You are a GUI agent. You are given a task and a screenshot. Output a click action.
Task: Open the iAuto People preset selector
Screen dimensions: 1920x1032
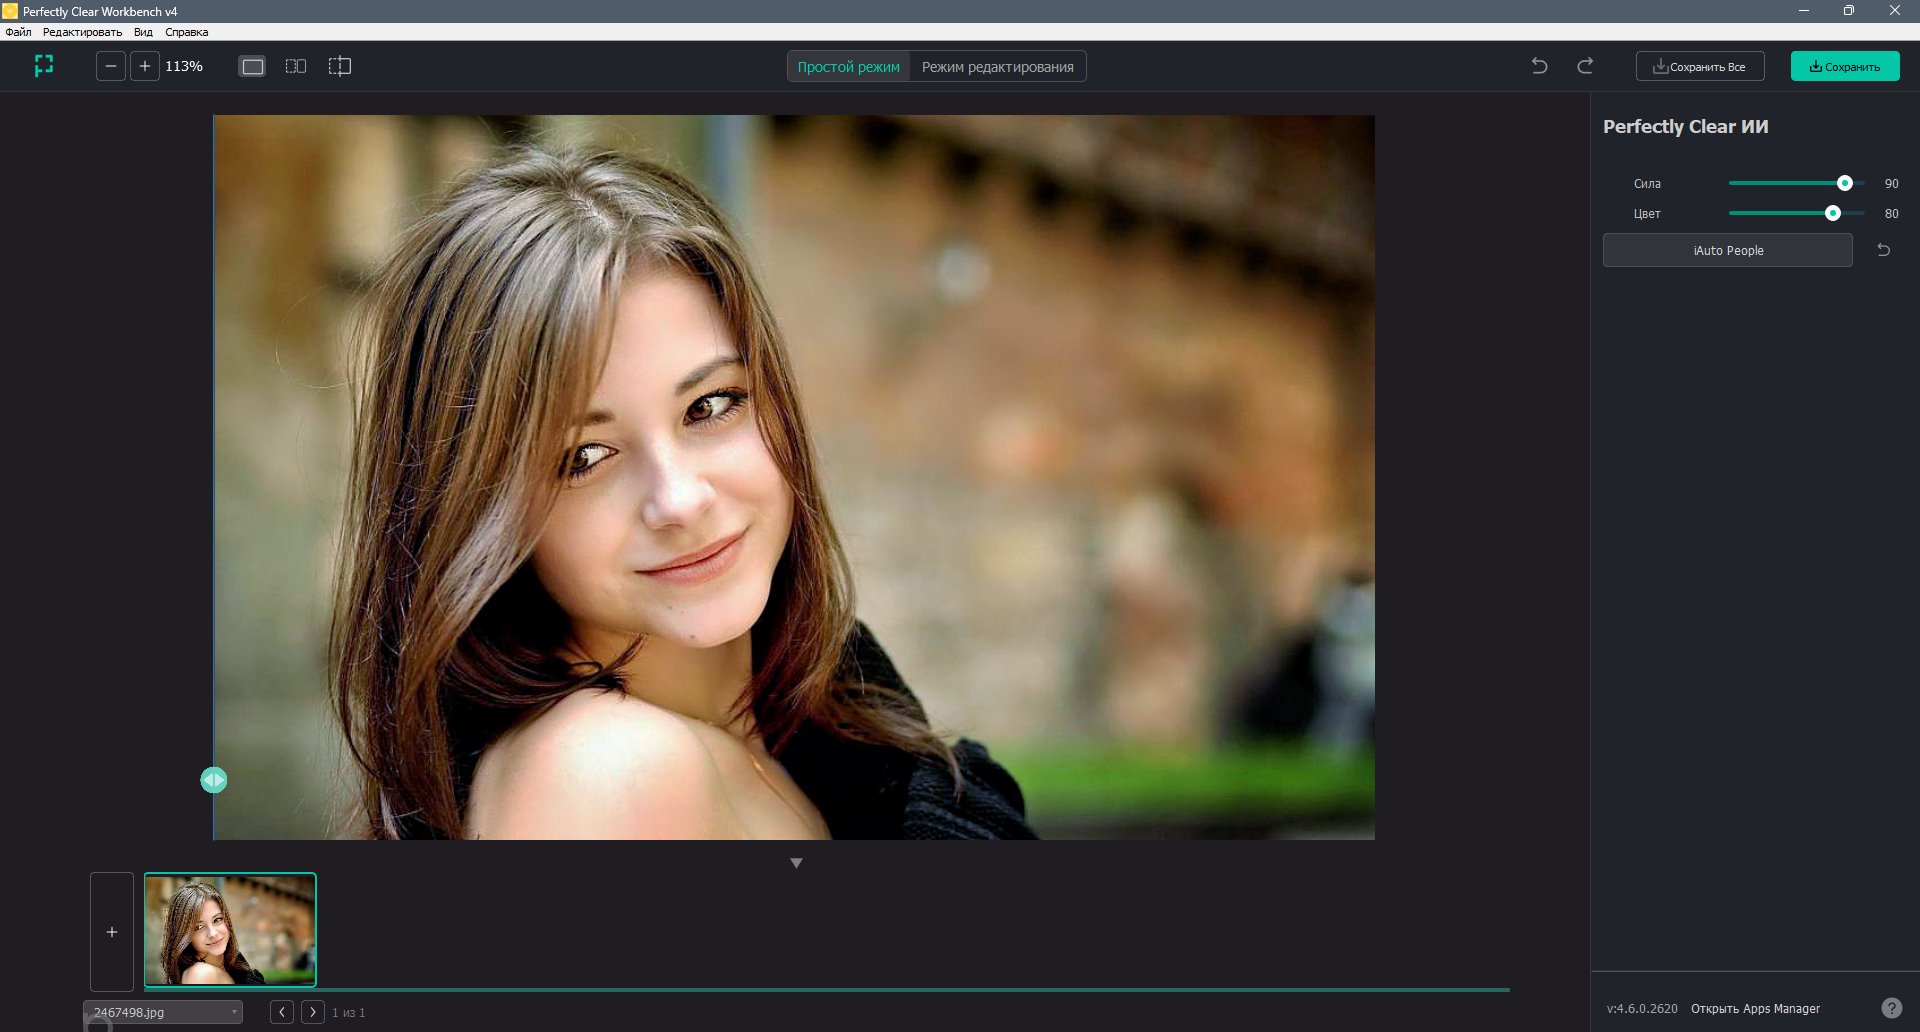coord(1728,250)
